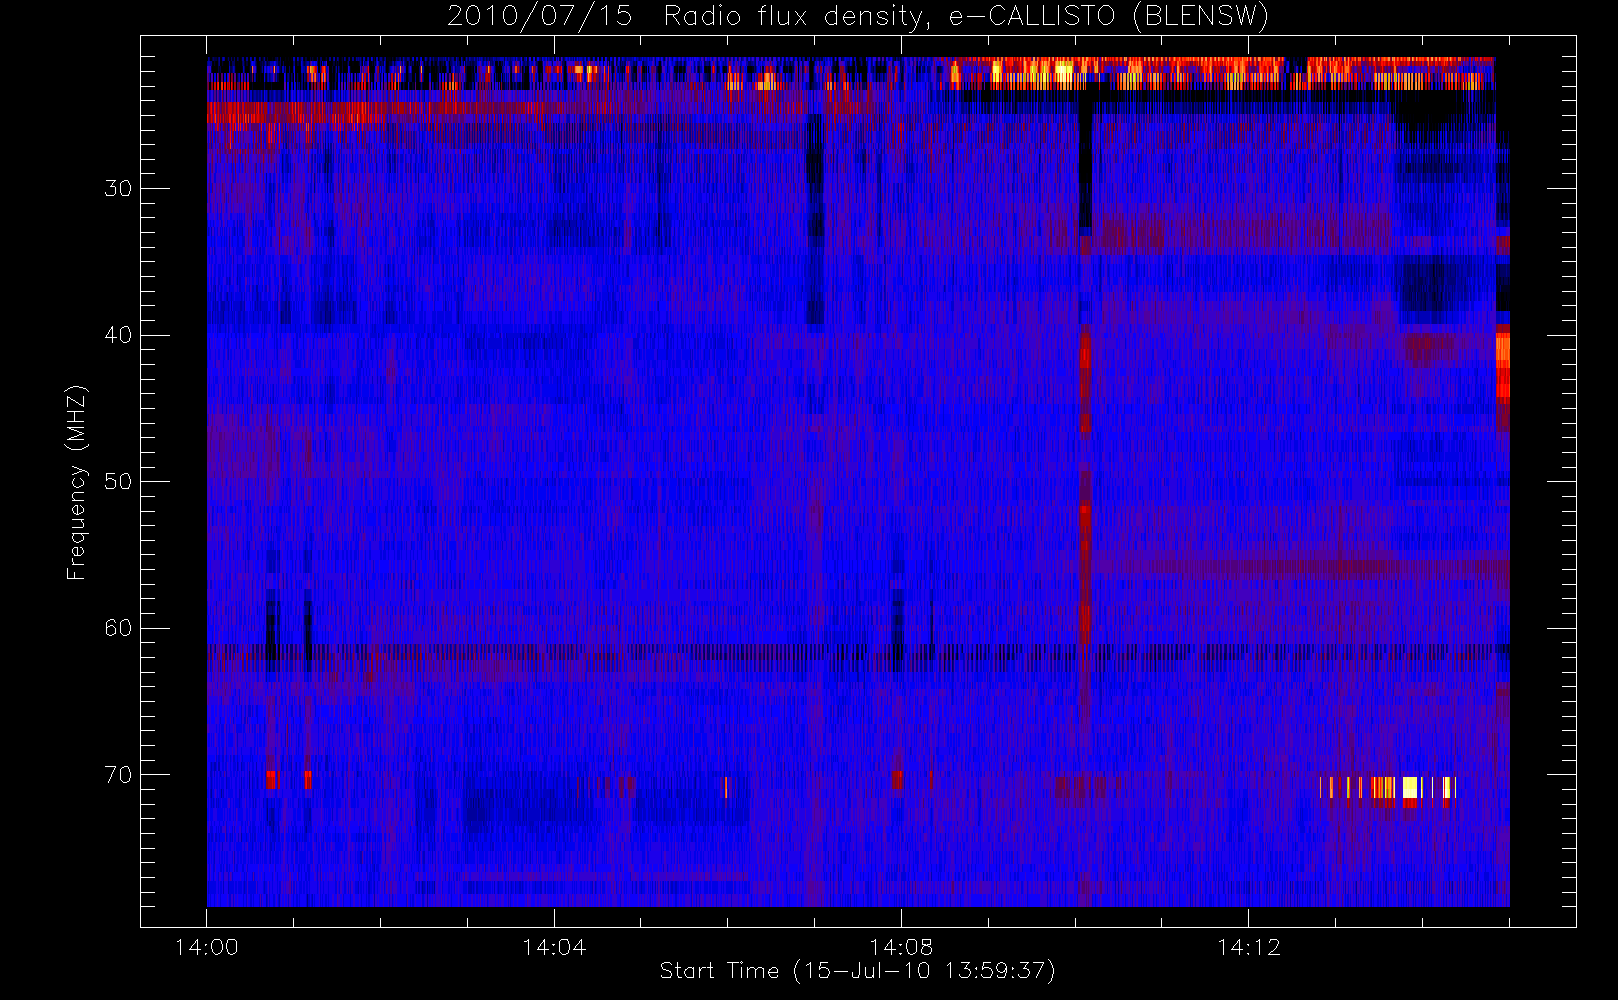The width and height of the screenshot is (1618, 1000).
Task: Click the 'Frequency (MHZ)' axis label
Action: 77,482
